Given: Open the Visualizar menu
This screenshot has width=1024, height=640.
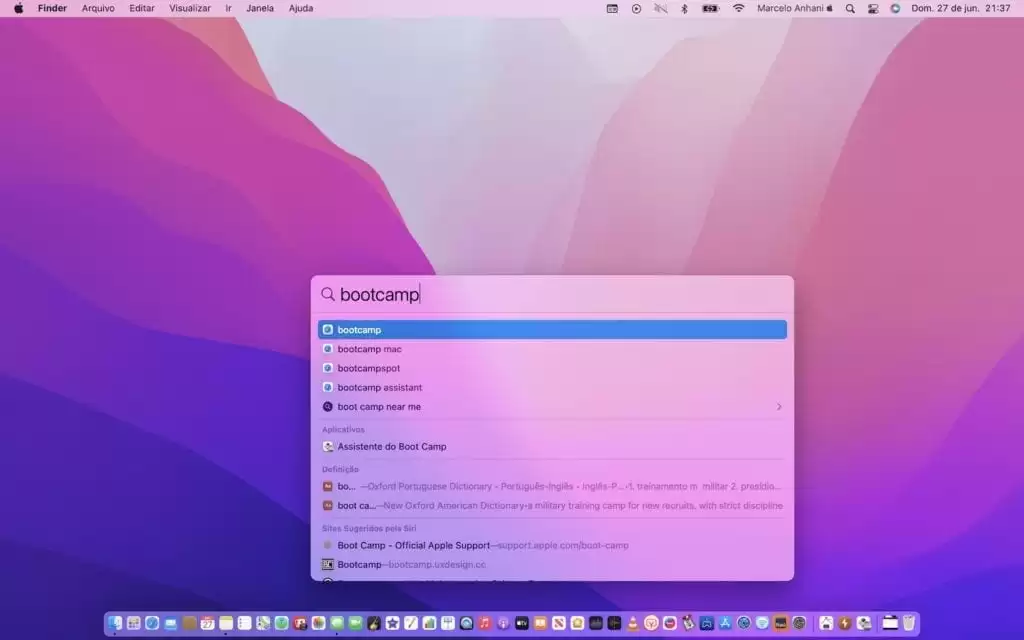Looking at the screenshot, I should click(x=190, y=8).
